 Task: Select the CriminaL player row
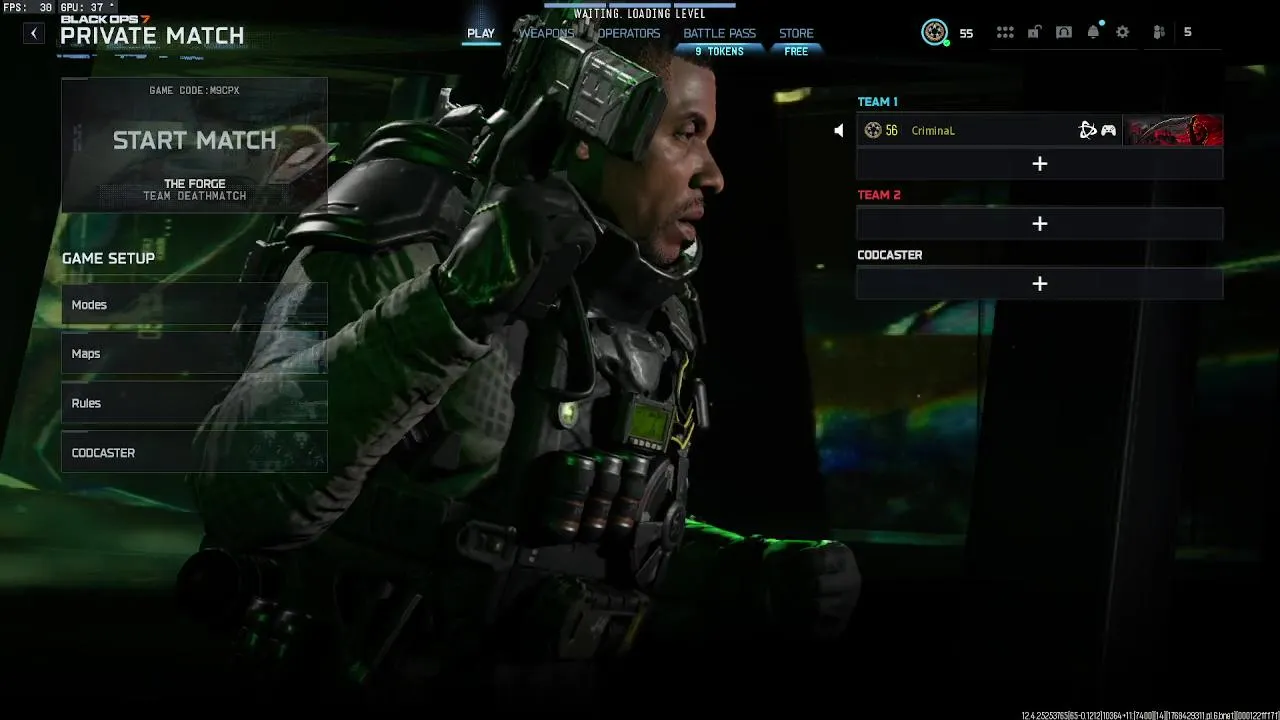(1040, 130)
